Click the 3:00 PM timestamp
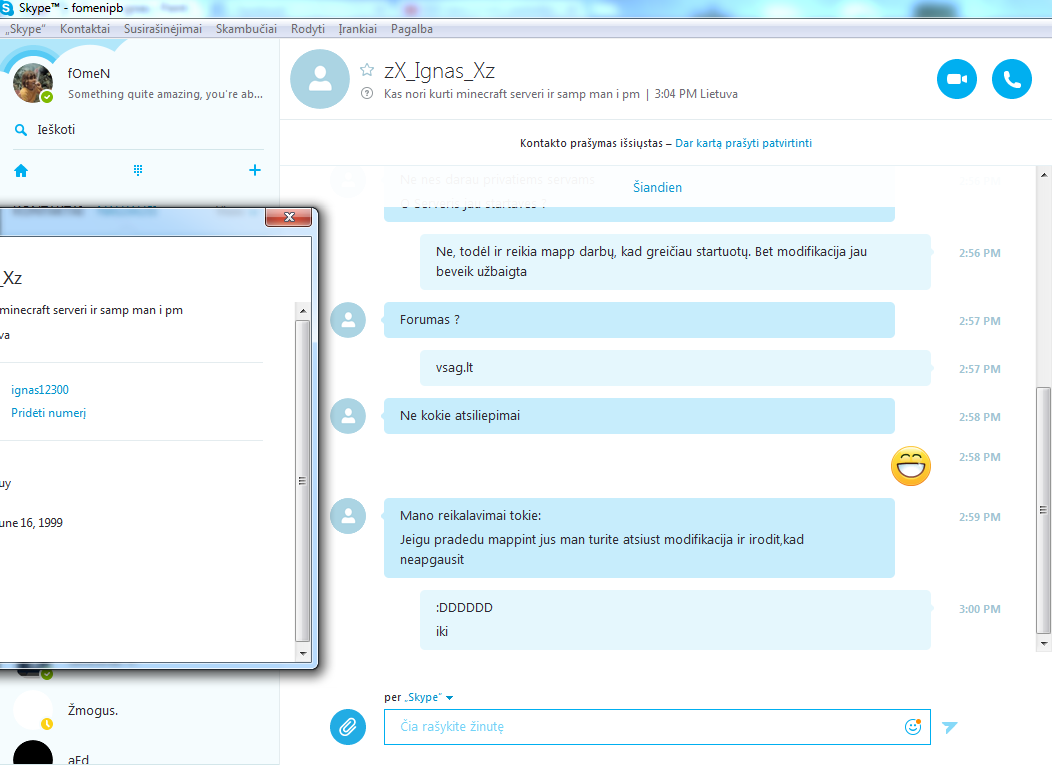The width and height of the screenshot is (1052, 765). [x=980, y=609]
